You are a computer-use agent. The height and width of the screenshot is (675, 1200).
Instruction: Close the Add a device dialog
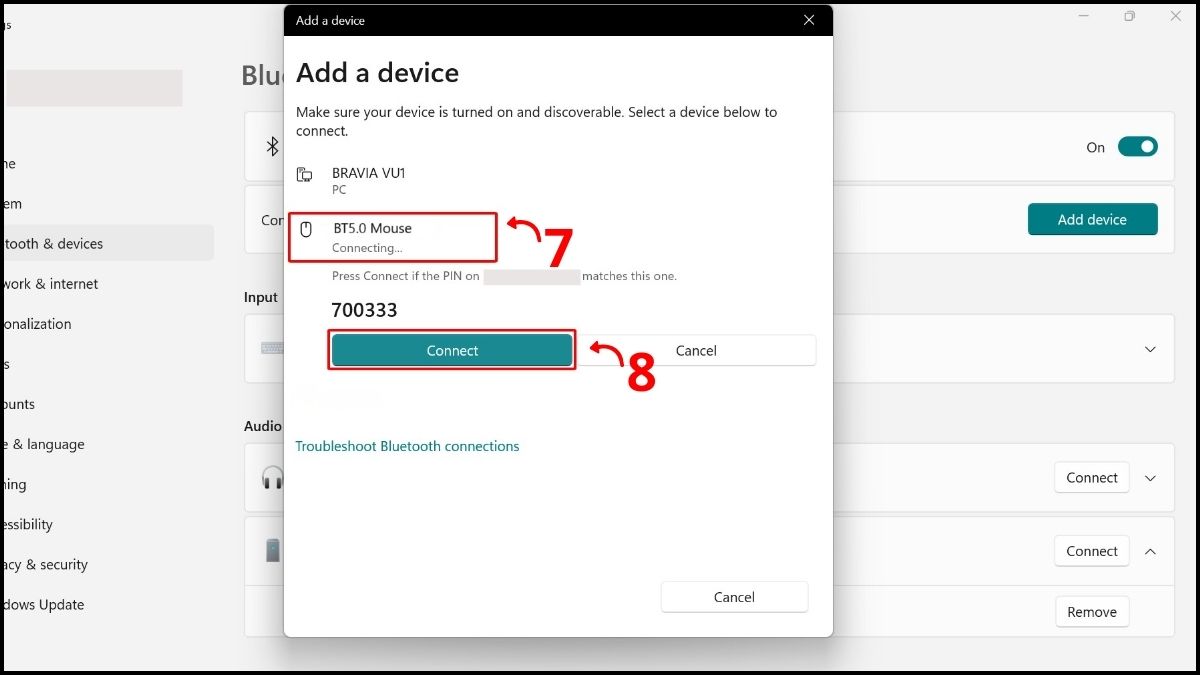tap(809, 20)
